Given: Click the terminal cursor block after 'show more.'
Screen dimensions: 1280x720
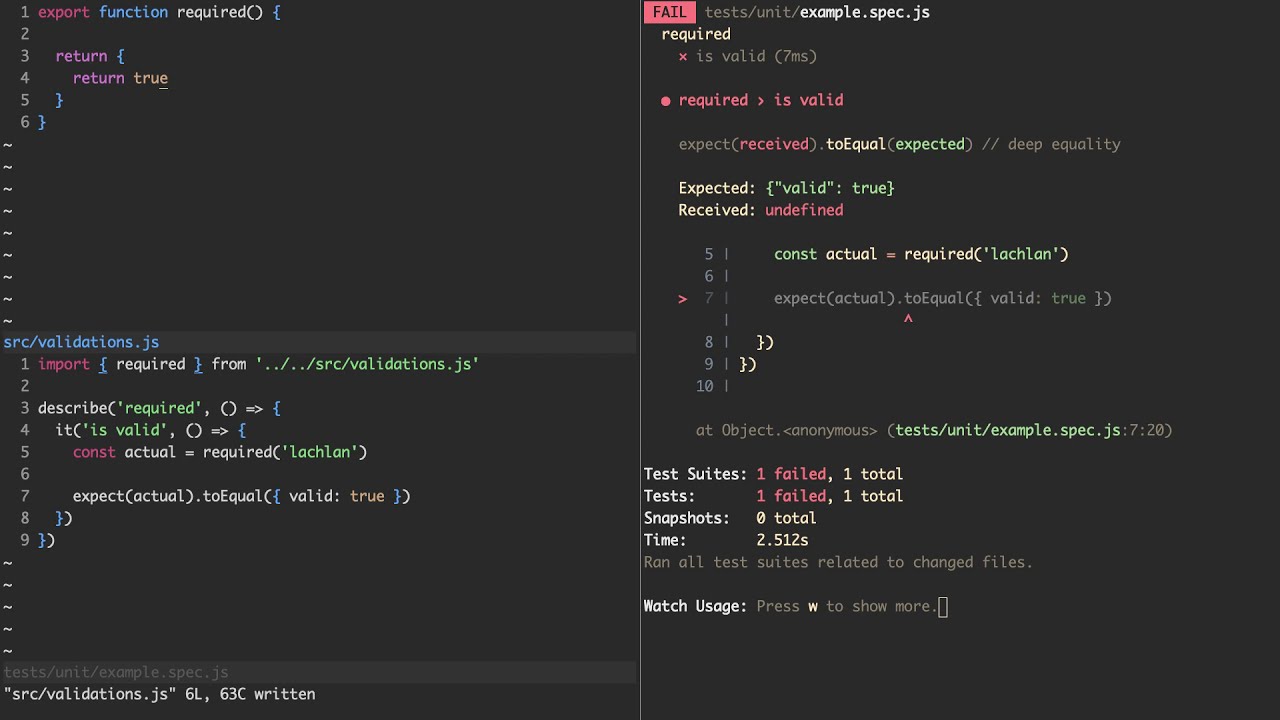Looking at the screenshot, I should click(x=943, y=606).
